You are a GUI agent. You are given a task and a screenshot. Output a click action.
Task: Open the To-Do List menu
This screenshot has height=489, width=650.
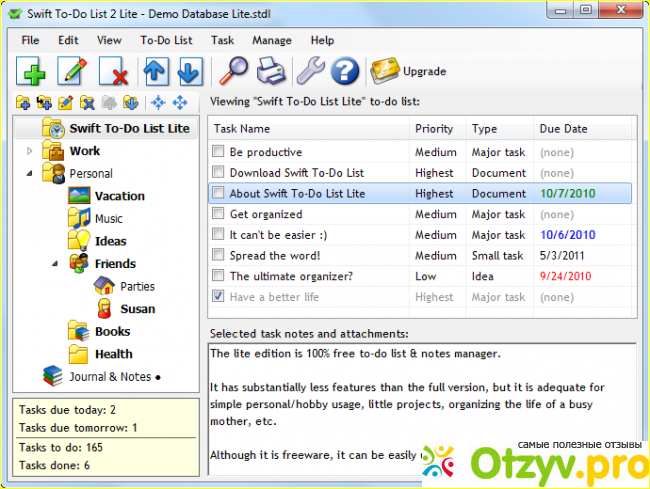166,41
